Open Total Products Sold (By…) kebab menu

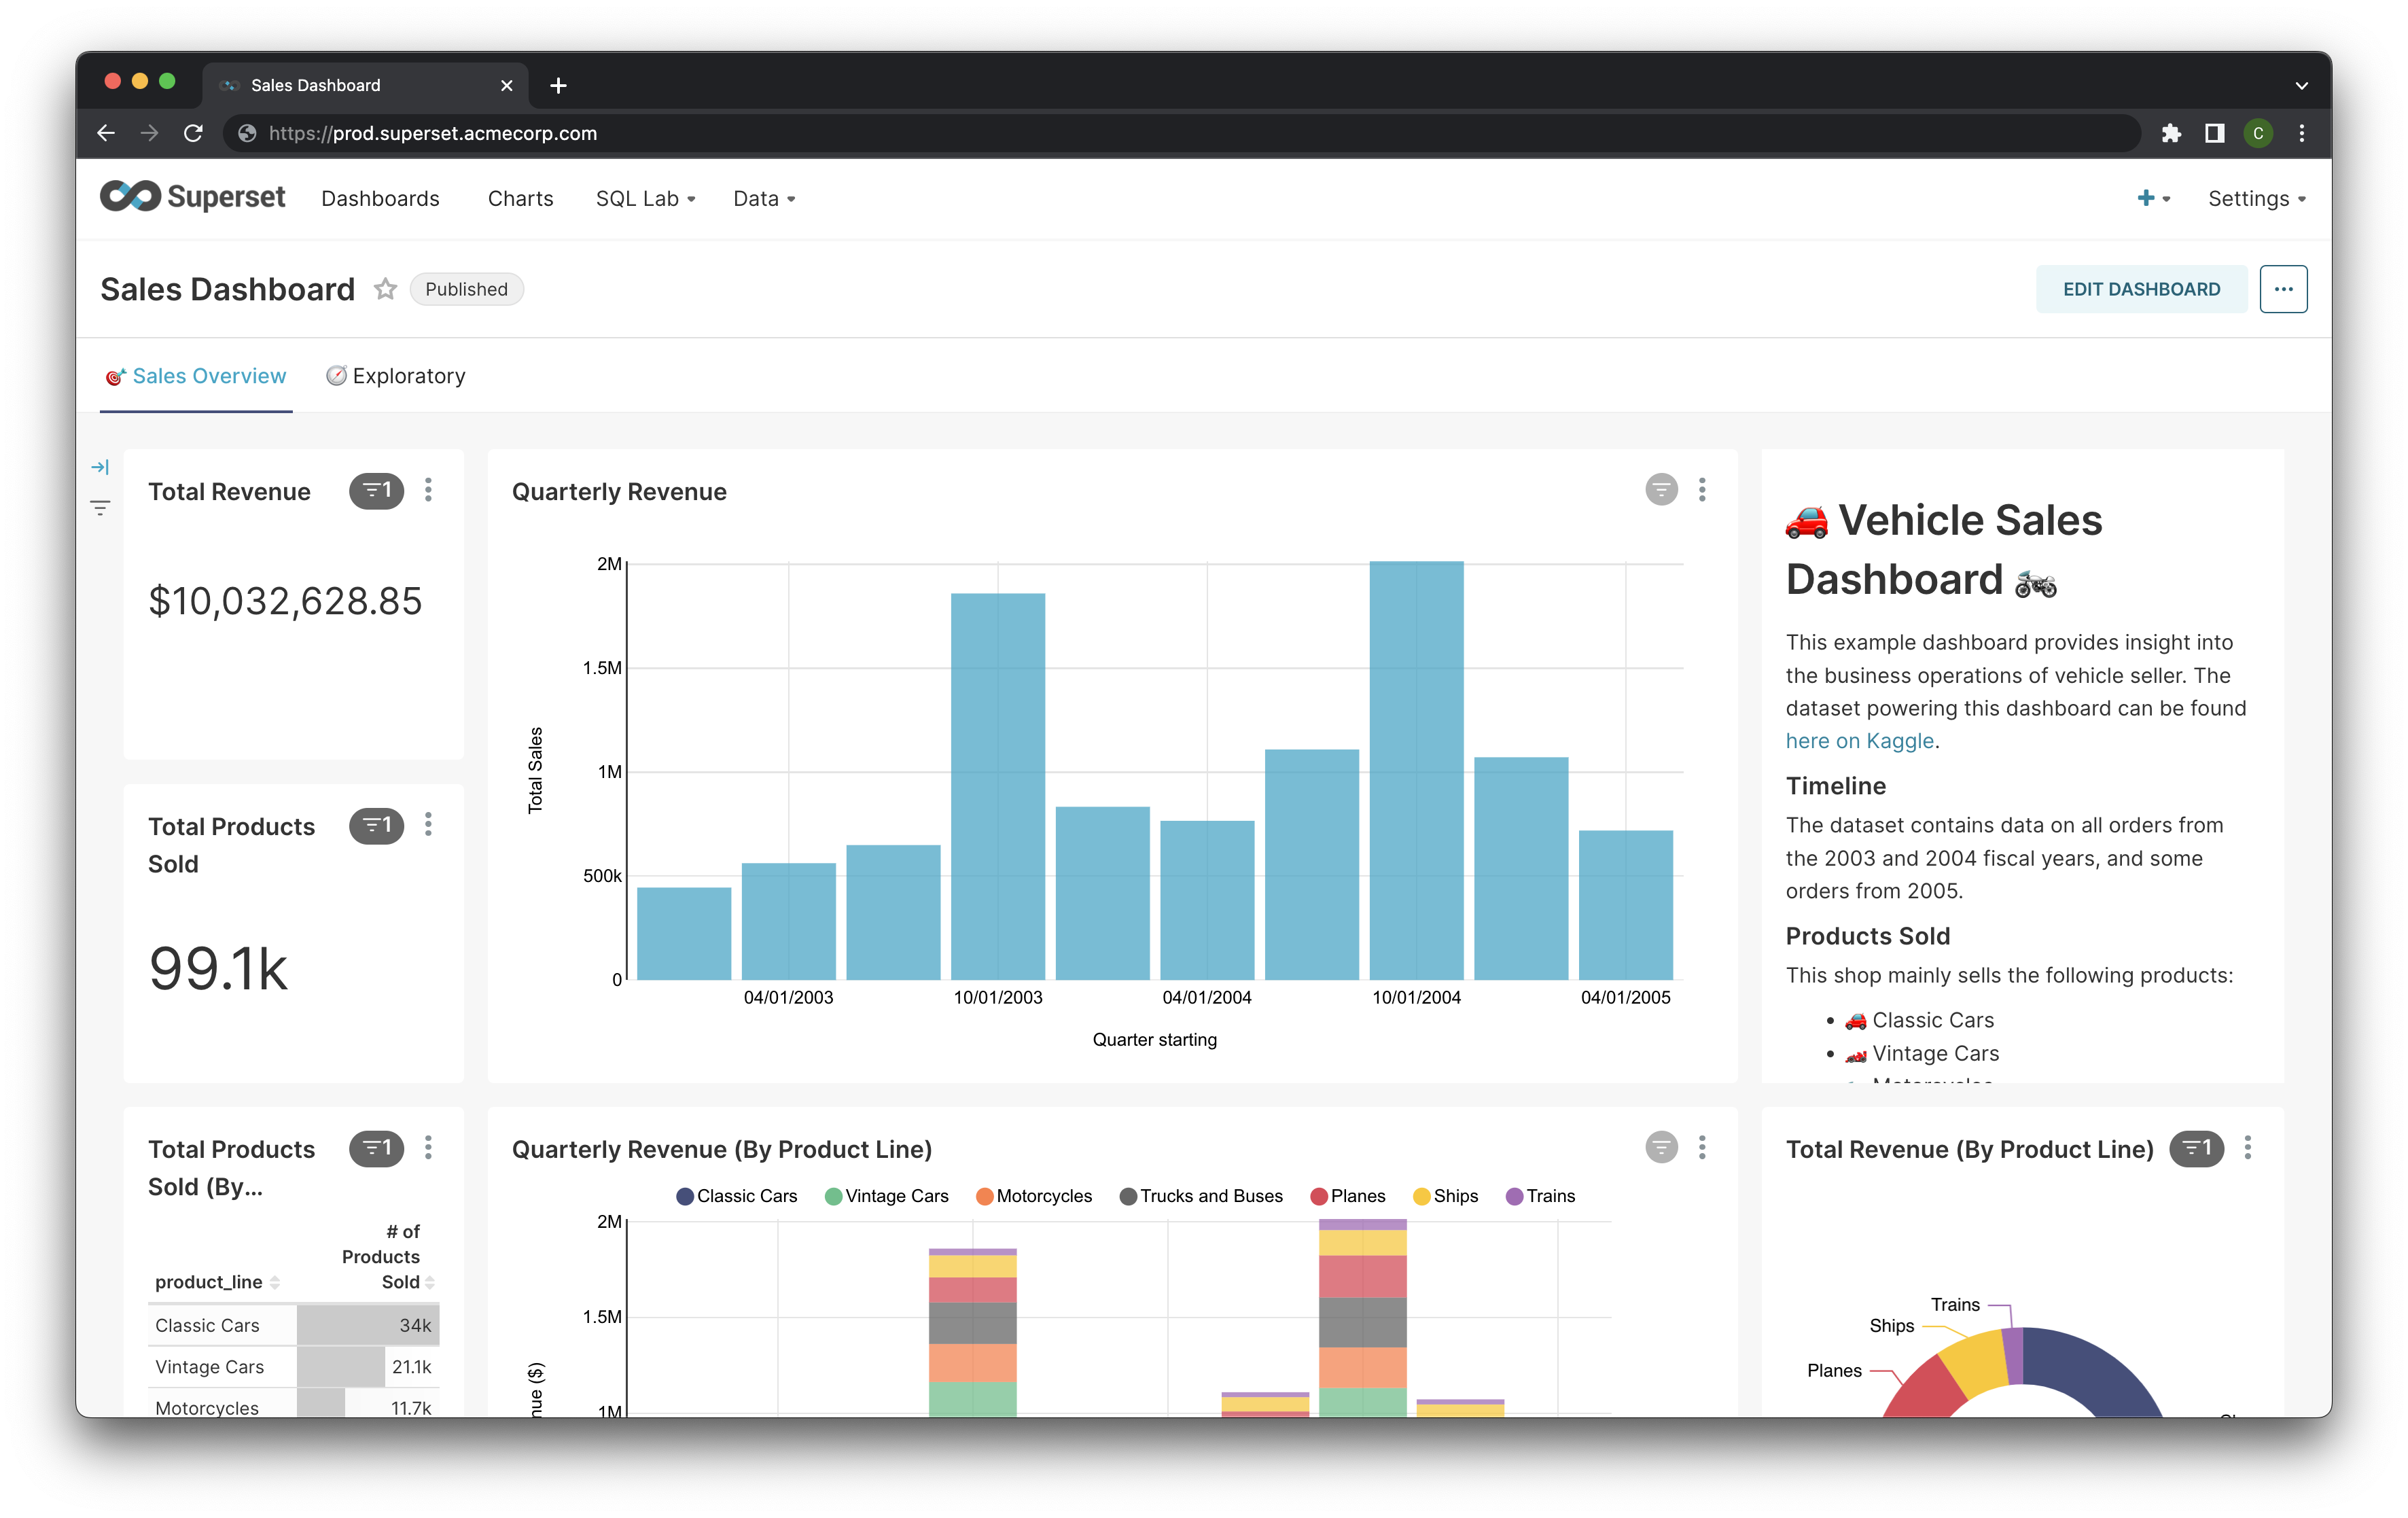pos(428,1148)
